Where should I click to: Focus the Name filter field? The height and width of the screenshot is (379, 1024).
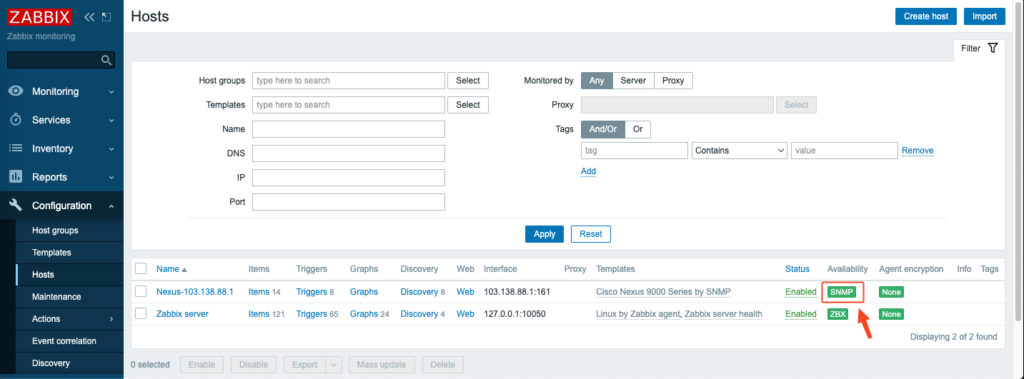(x=348, y=129)
